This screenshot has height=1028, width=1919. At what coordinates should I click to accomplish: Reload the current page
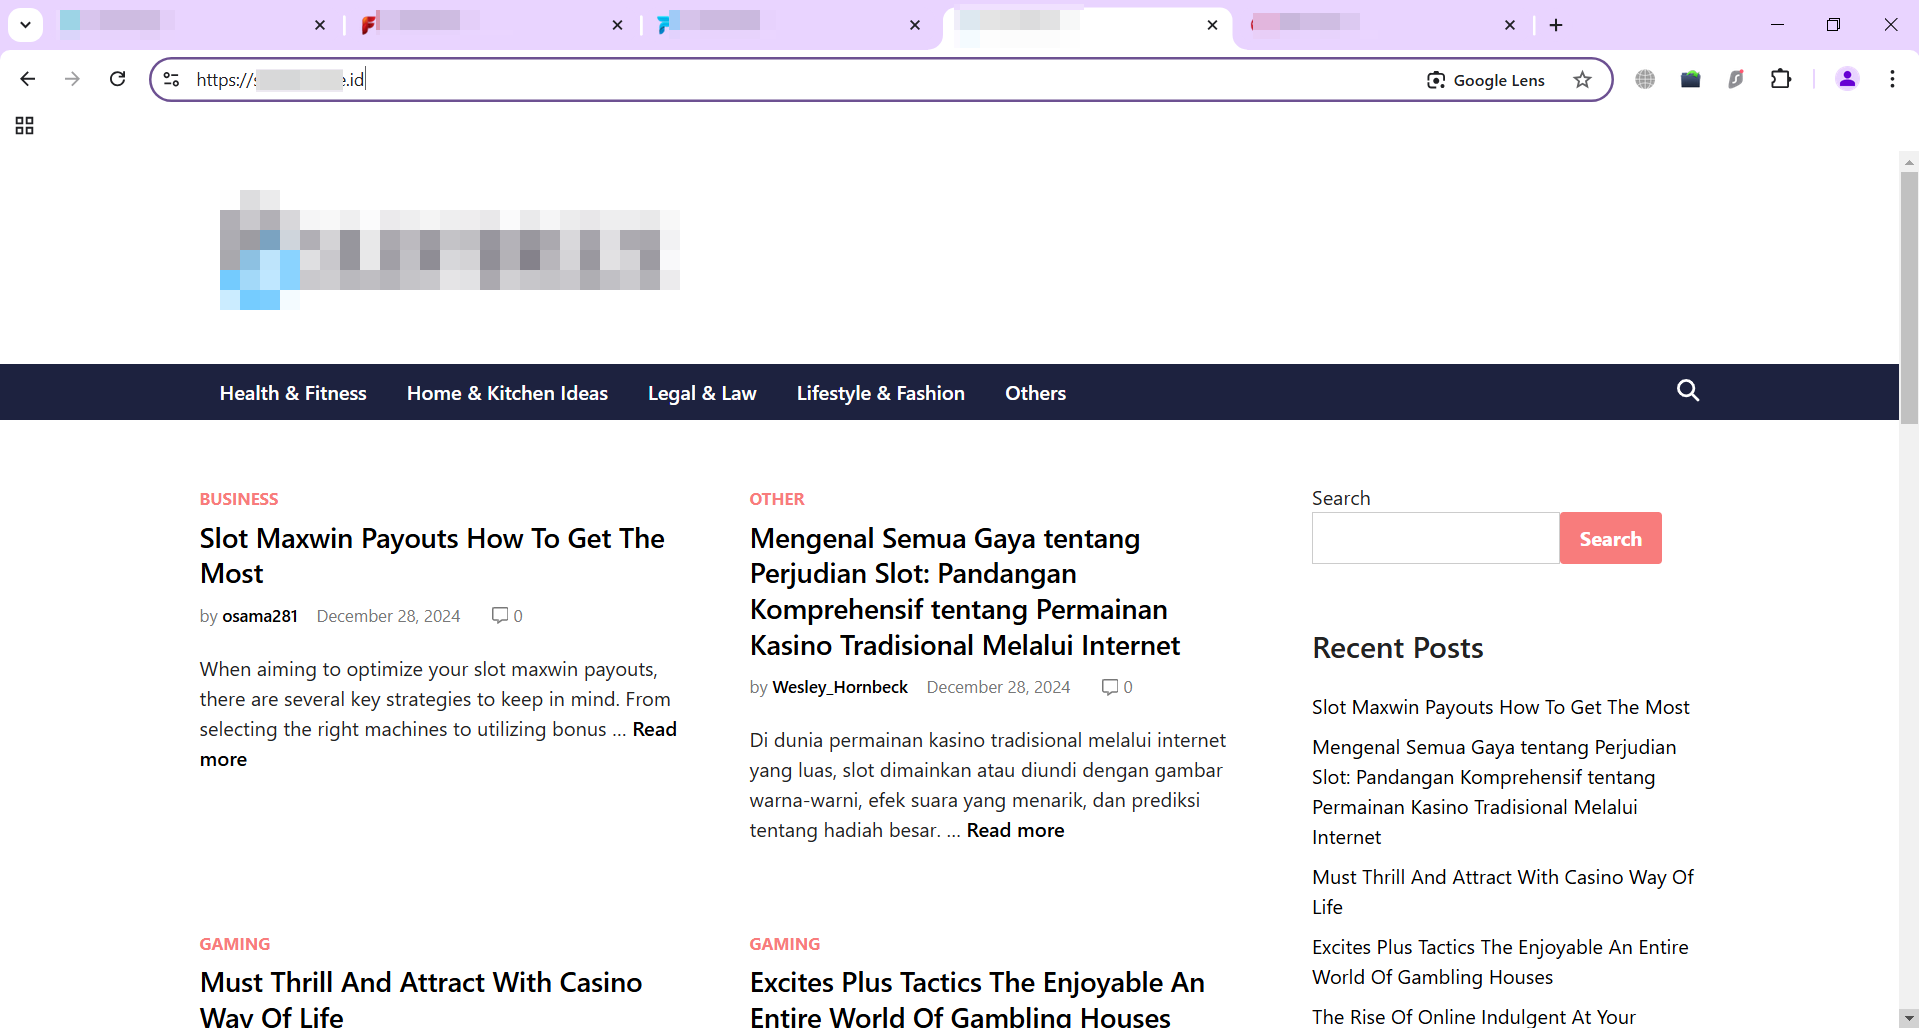[x=117, y=79]
